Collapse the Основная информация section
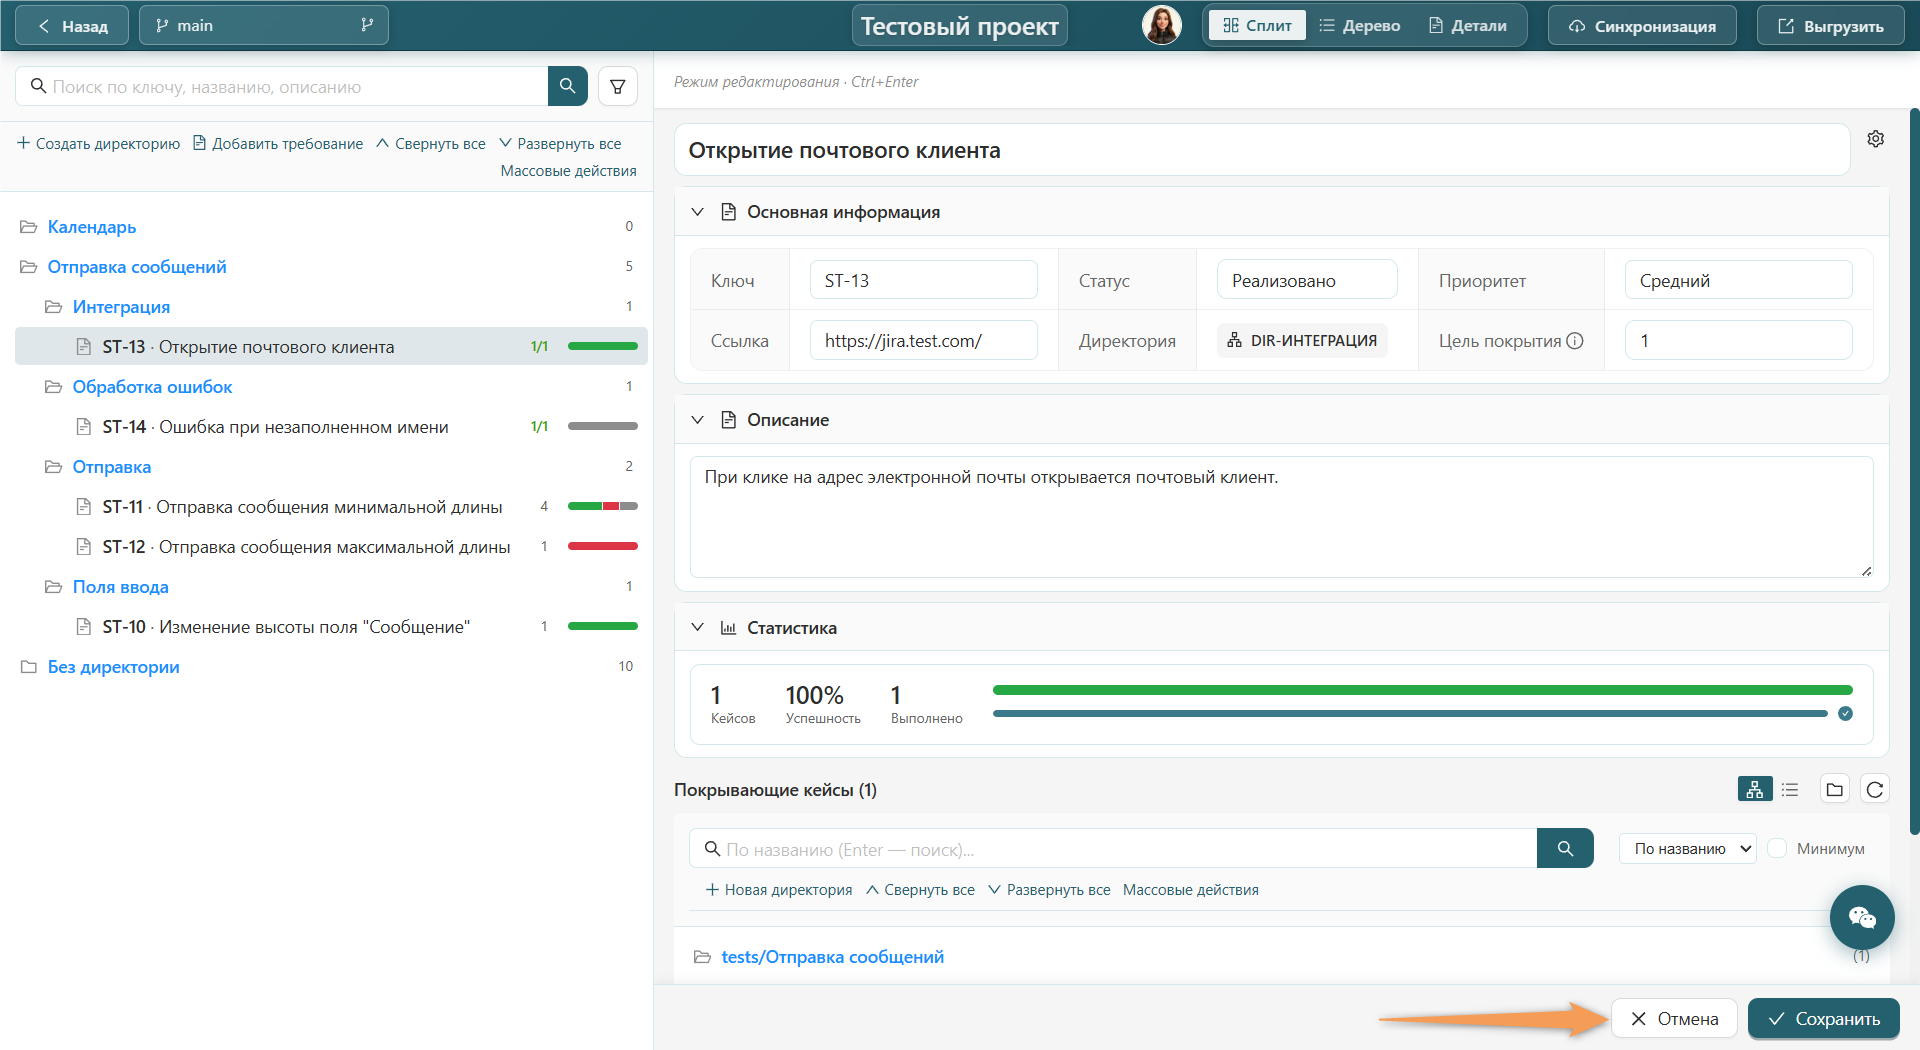Screen dimensions: 1920x1050 click(698, 212)
